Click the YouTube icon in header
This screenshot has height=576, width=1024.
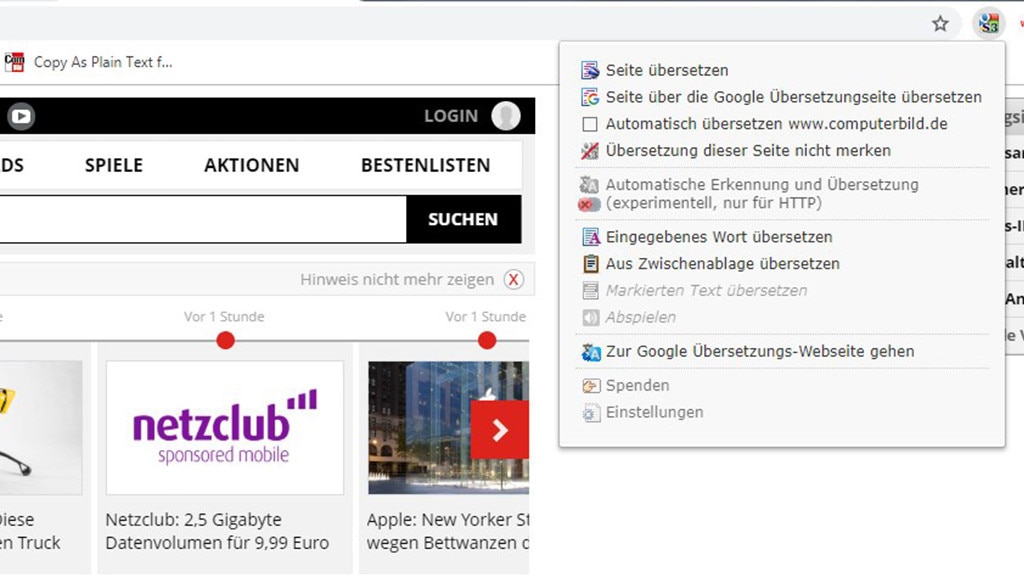click(x=20, y=116)
